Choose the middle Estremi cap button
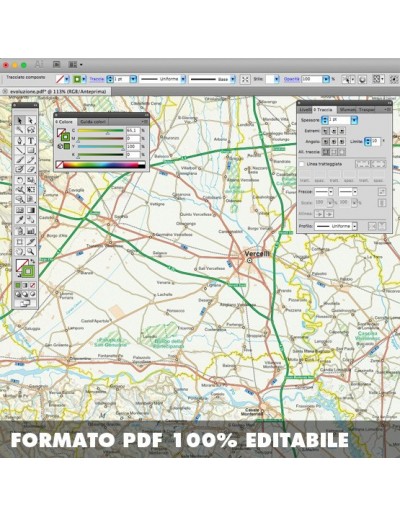The width and height of the screenshot is (400, 517). pos(333,131)
